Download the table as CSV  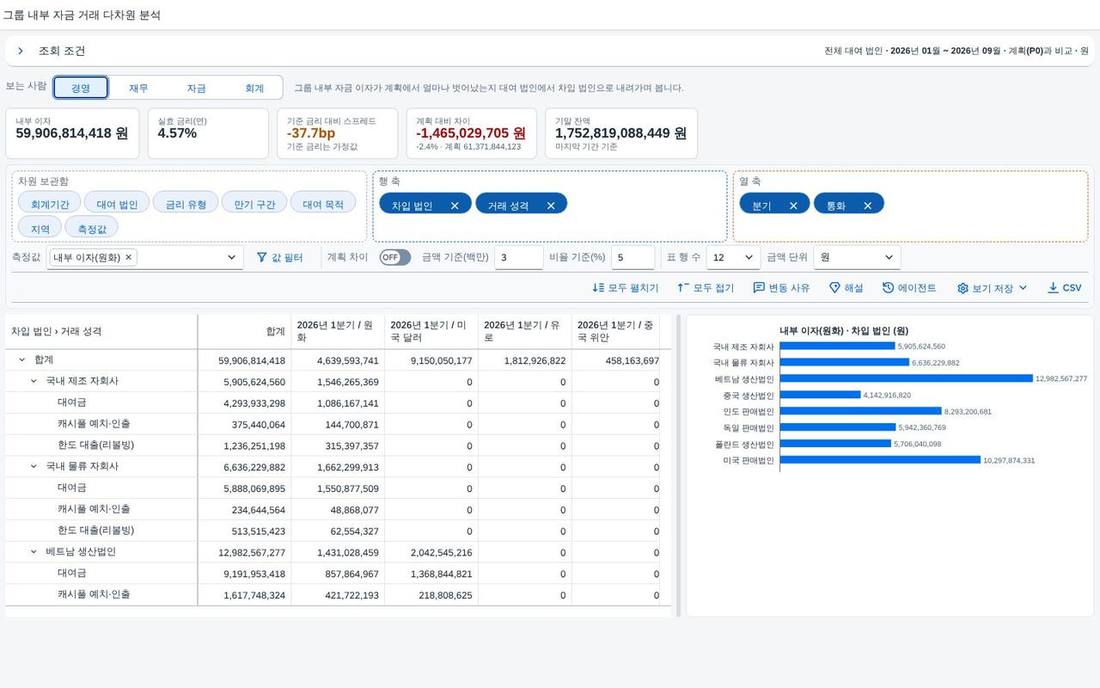(1064, 288)
